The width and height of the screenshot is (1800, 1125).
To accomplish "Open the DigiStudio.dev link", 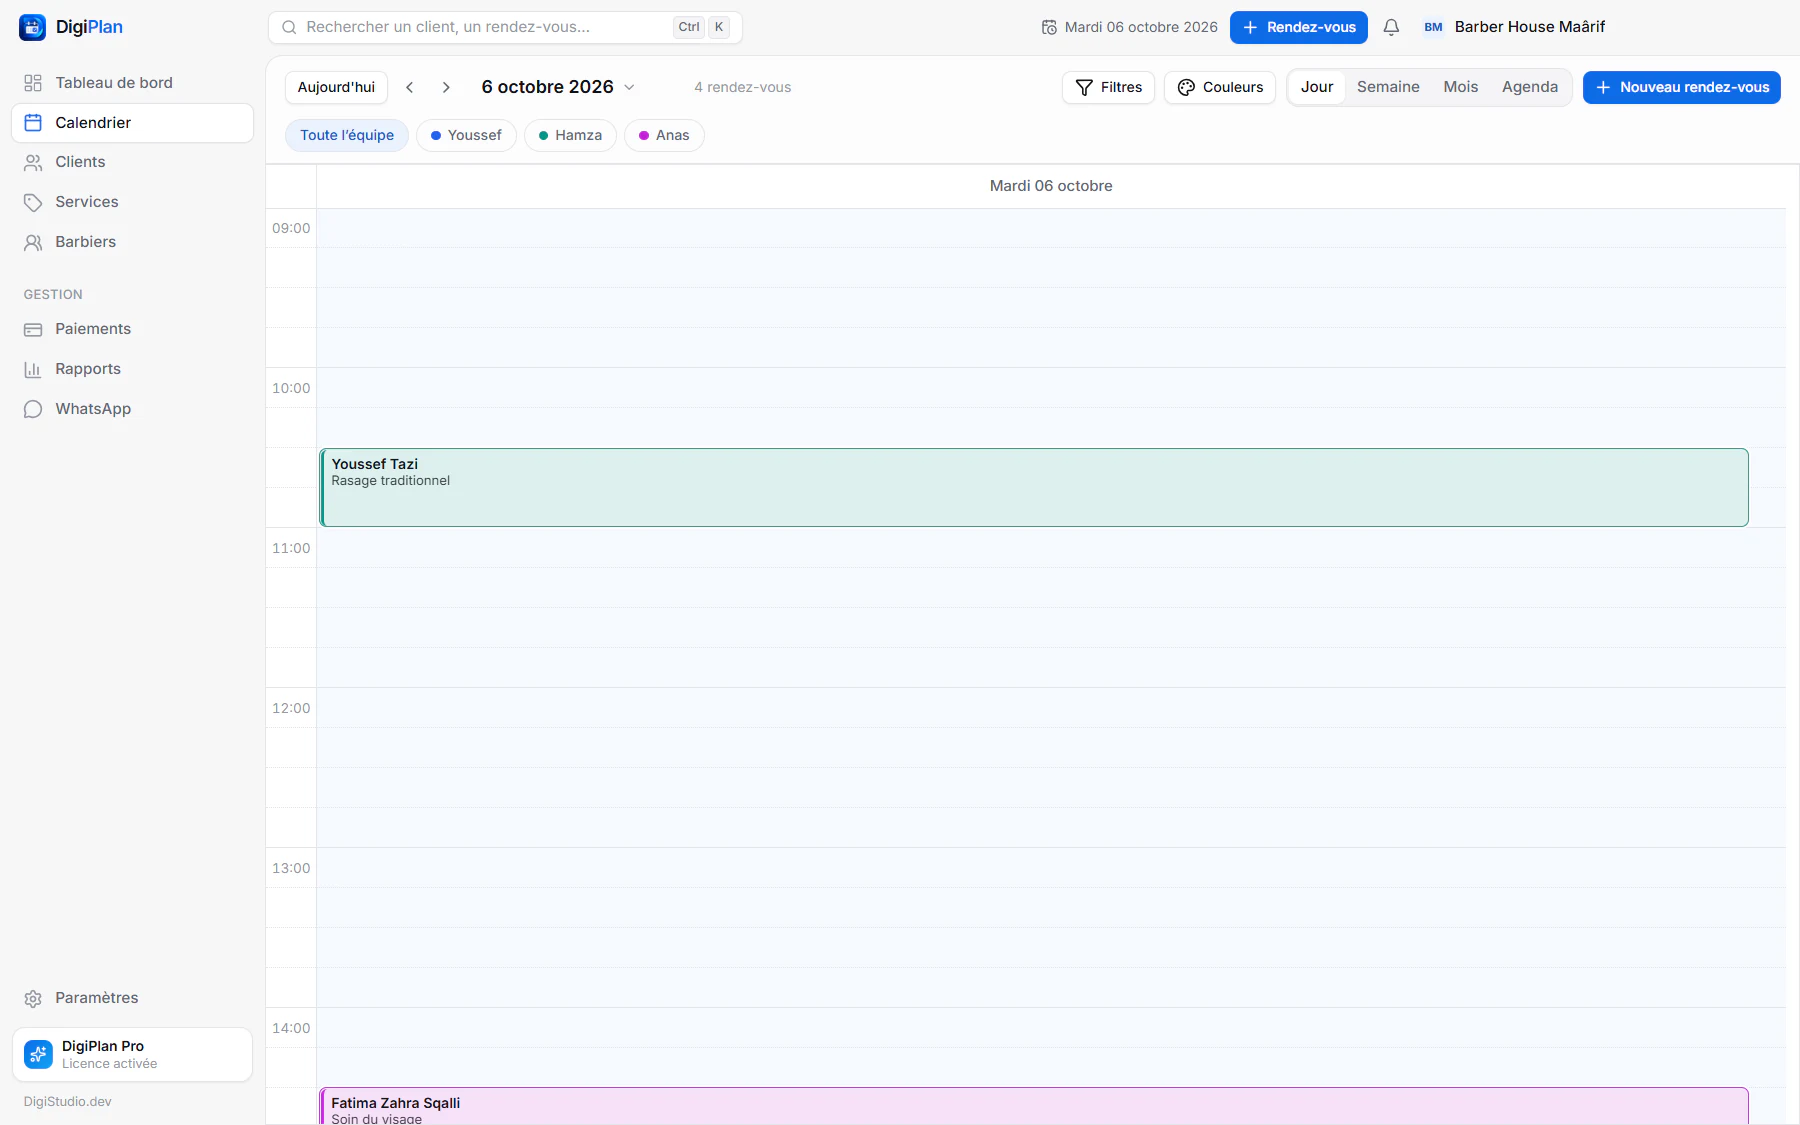I will pyautogui.click(x=68, y=1101).
